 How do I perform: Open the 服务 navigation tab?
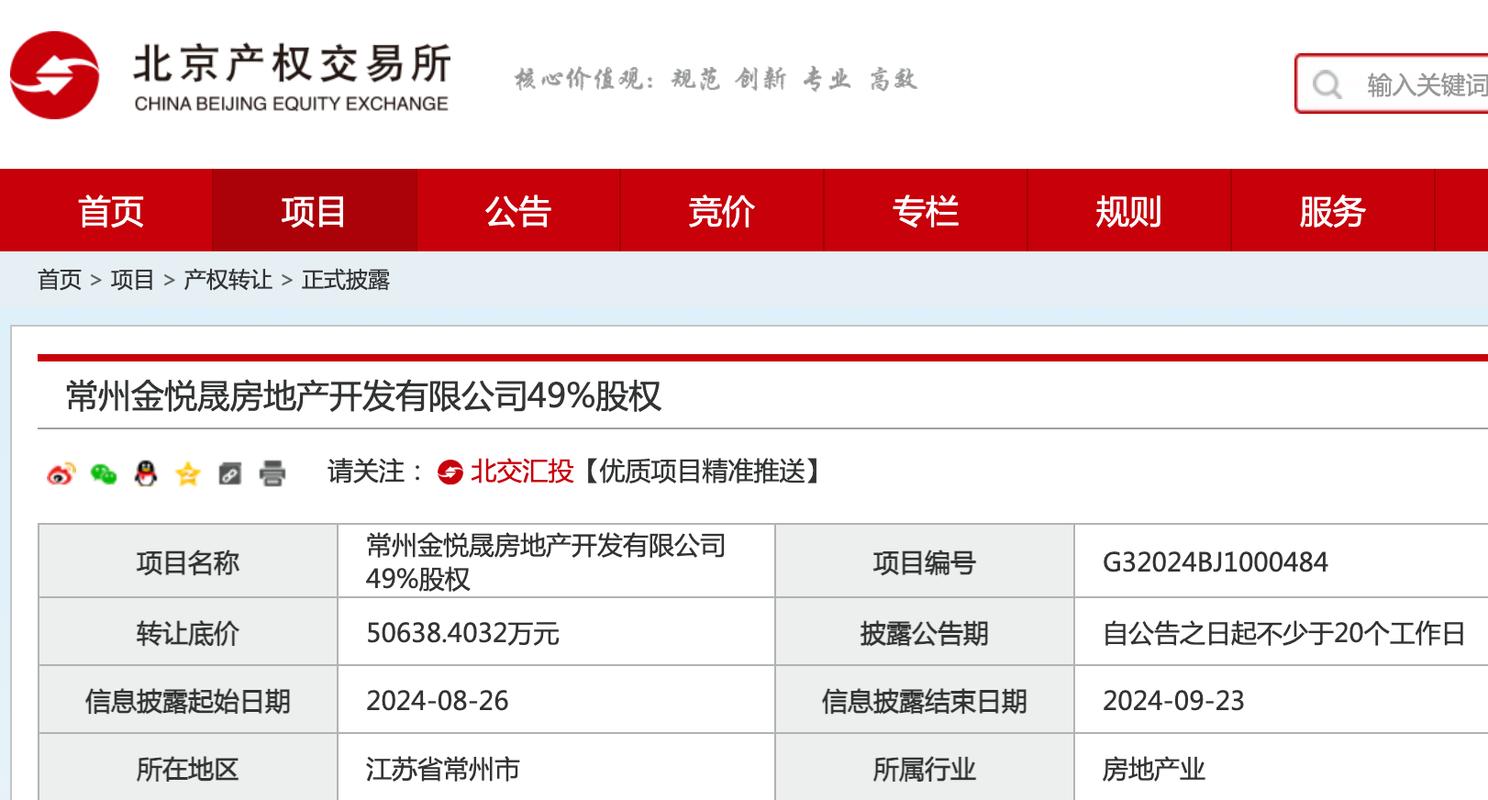(1332, 210)
